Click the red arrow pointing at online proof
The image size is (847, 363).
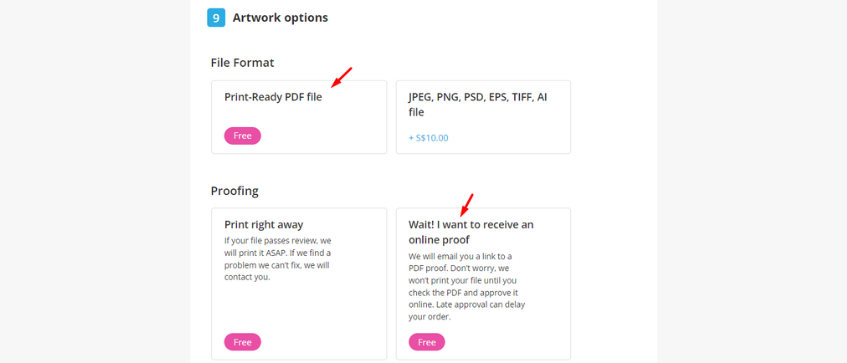(466, 204)
